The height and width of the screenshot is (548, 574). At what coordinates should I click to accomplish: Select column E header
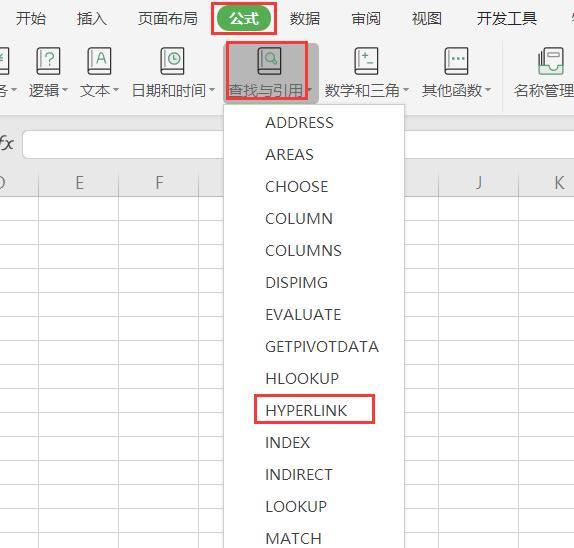[x=79, y=183]
